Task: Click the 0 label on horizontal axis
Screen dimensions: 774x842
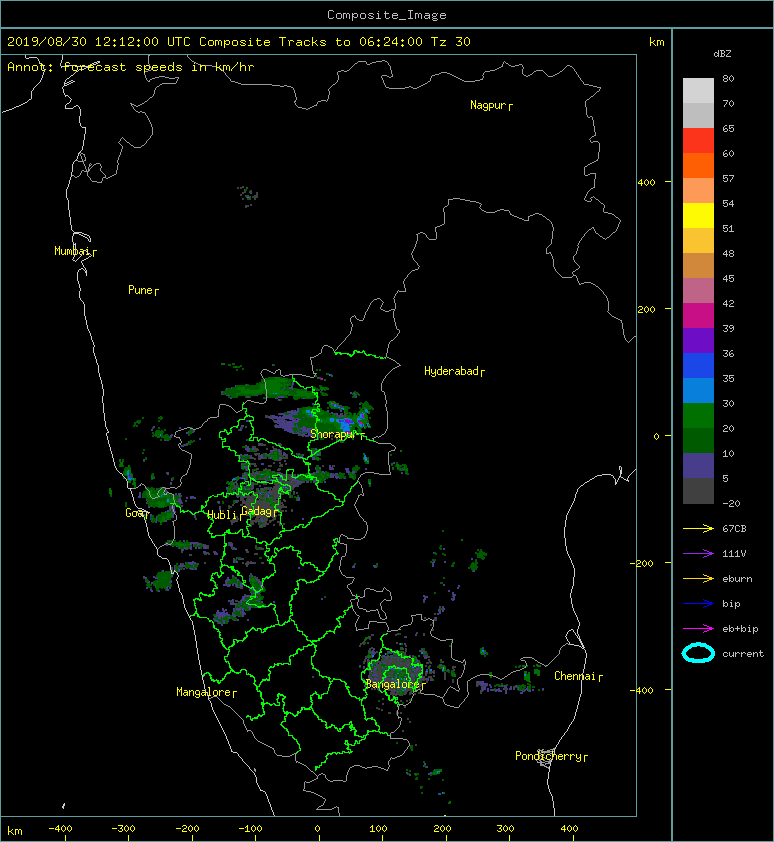Action: point(317,829)
